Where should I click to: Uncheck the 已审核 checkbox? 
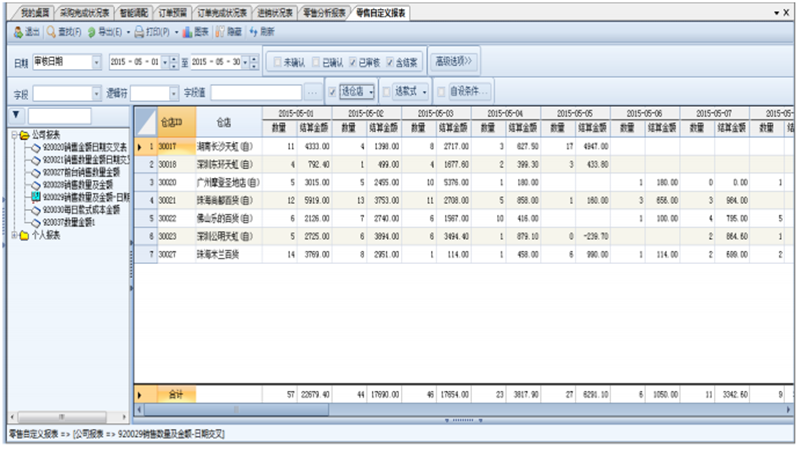(353, 63)
